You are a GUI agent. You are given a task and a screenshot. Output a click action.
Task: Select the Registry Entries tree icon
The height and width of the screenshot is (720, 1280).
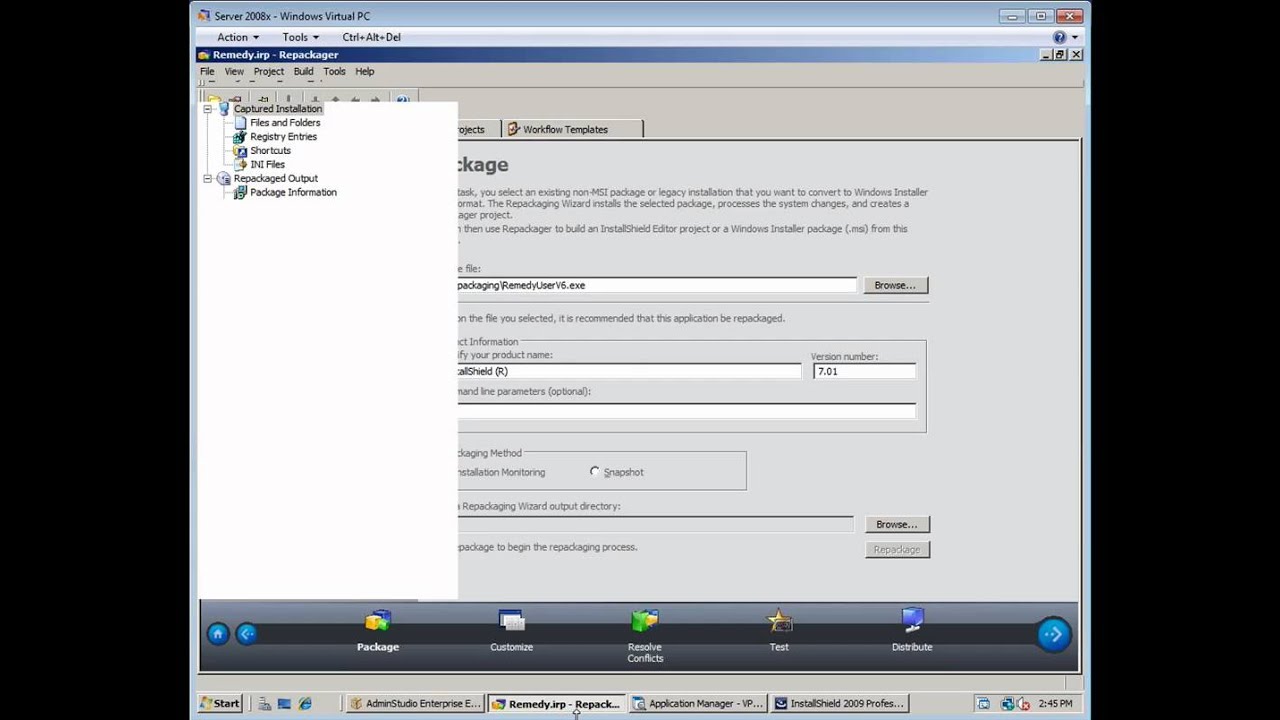pyautogui.click(x=240, y=137)
